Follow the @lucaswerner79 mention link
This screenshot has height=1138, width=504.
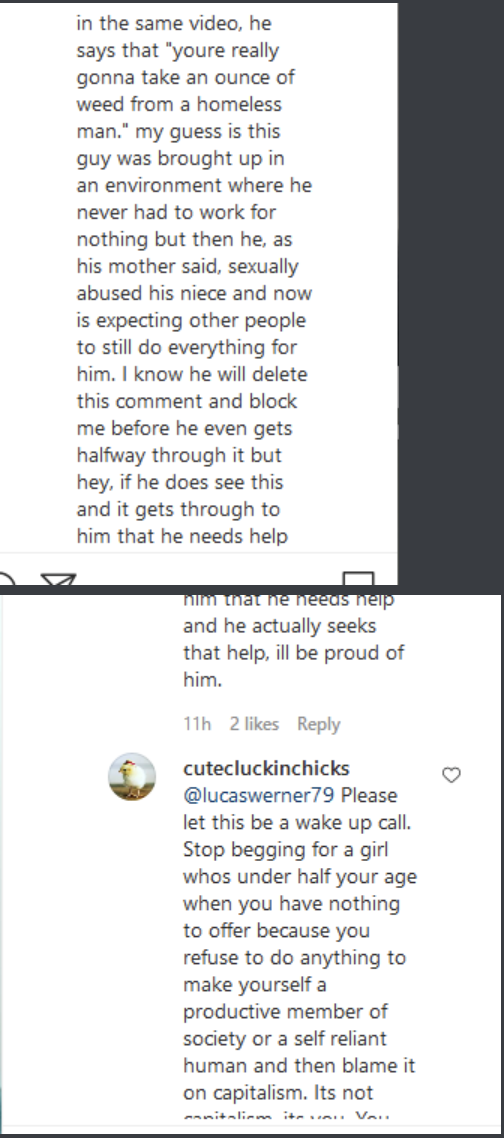click(259, 795)
